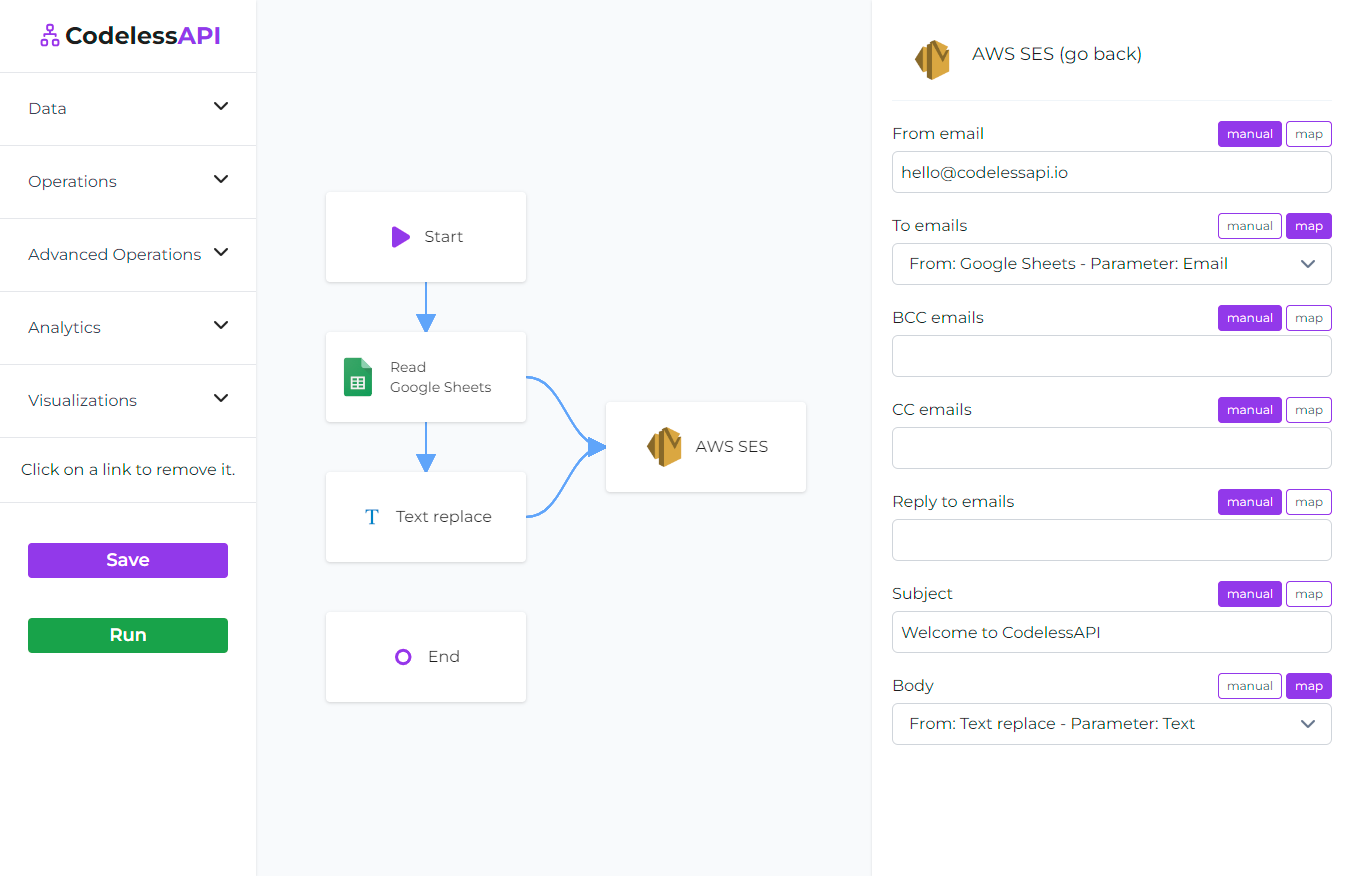Go back from AWS SES panel
The width and height of the screenshot is (1352, 876).
[x=1057, y=54]
